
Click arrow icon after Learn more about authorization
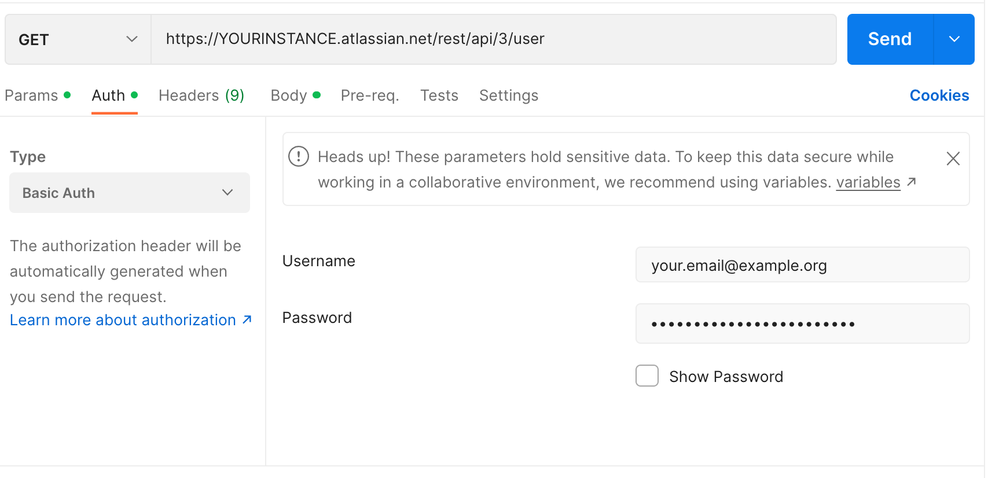(x=247, y=320)
